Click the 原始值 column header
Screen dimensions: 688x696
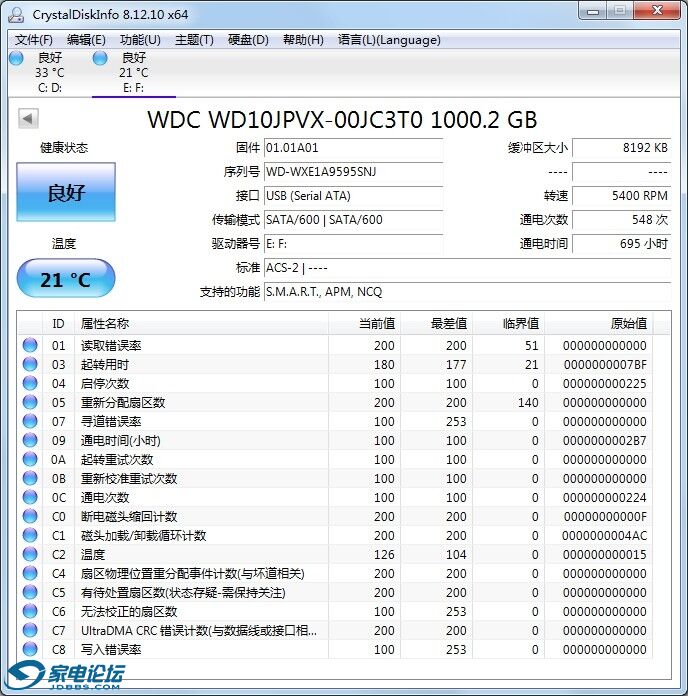click(628, 324)
